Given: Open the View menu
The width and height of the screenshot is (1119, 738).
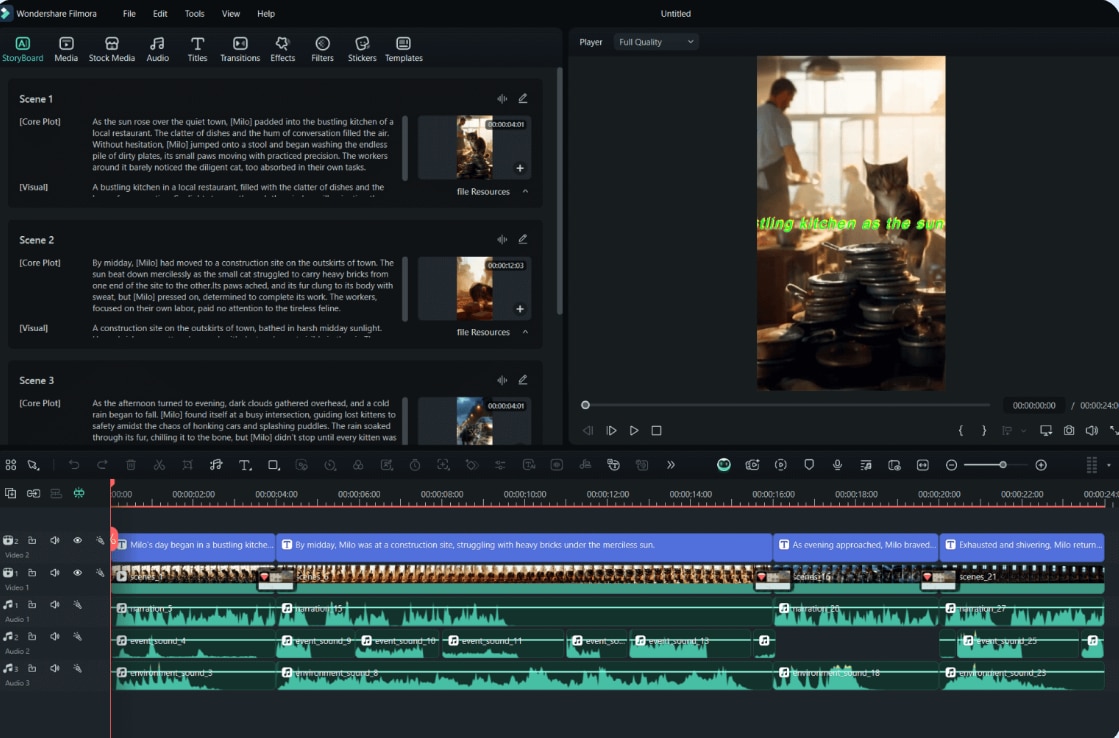Looking at the screenshot, I should point(231,14).
